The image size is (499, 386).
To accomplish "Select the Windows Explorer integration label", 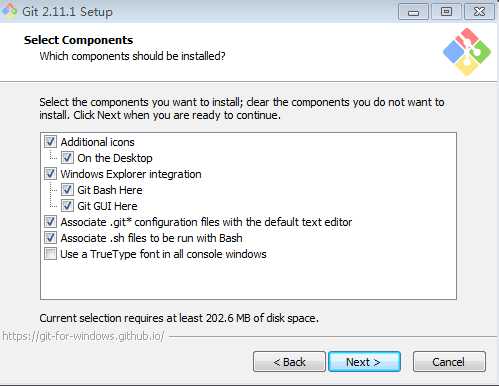I will tap(131, 174).
